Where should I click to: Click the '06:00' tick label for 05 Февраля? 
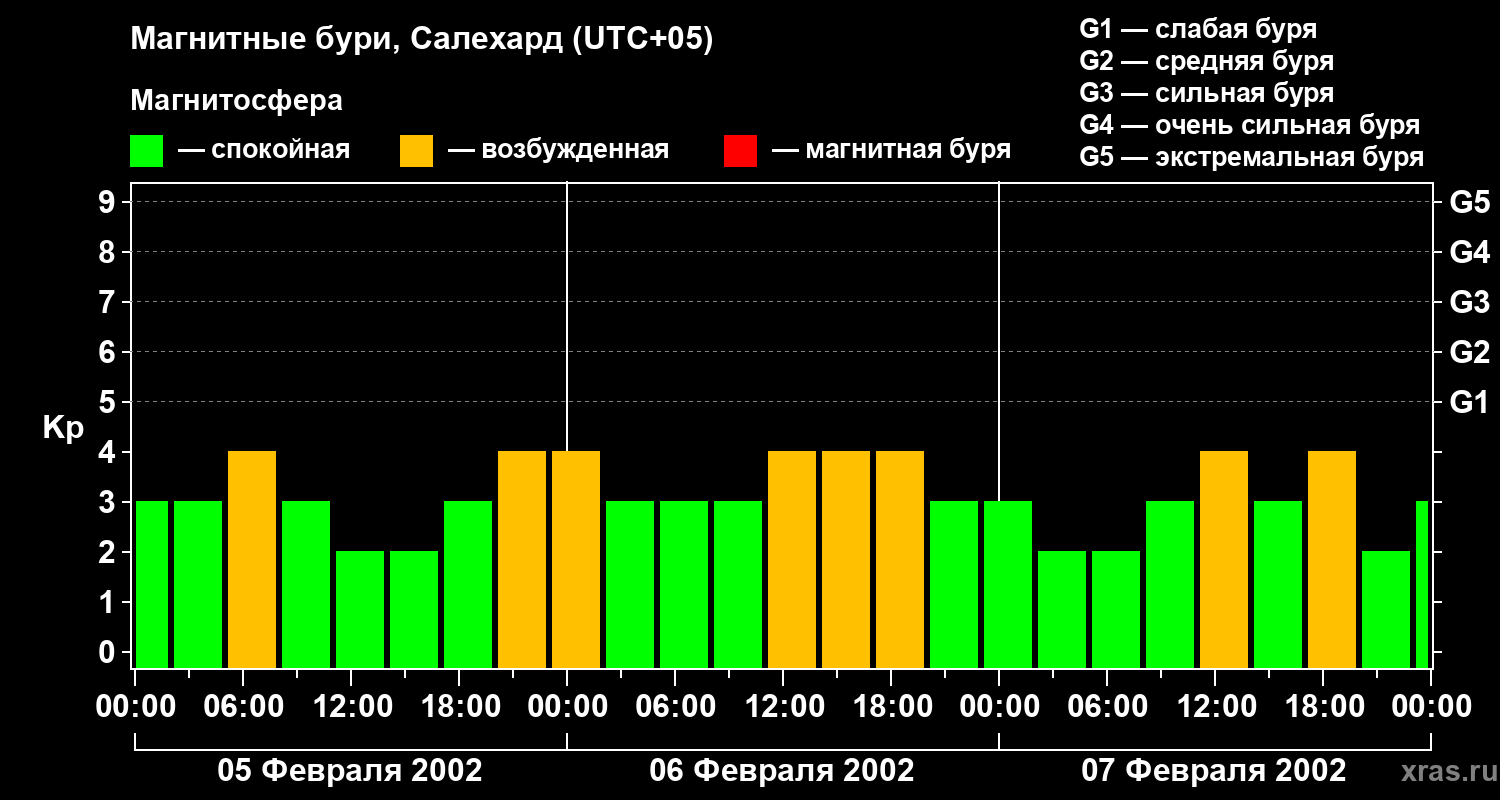(243, 707)
